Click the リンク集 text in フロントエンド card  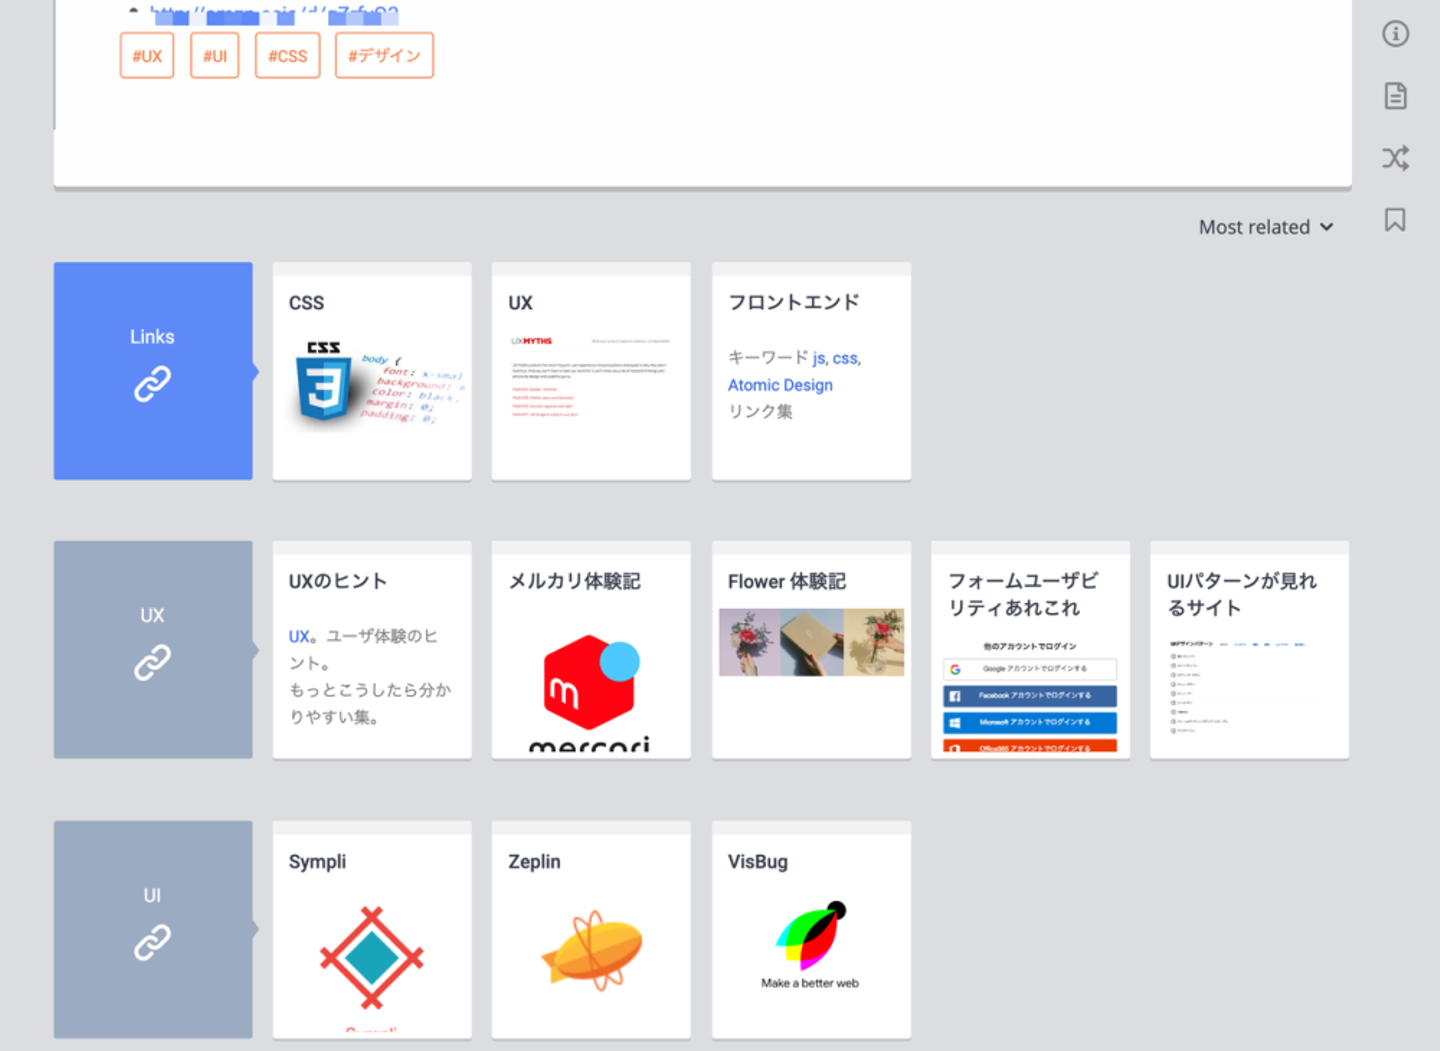pyautogui.click(x=760, y=412)
